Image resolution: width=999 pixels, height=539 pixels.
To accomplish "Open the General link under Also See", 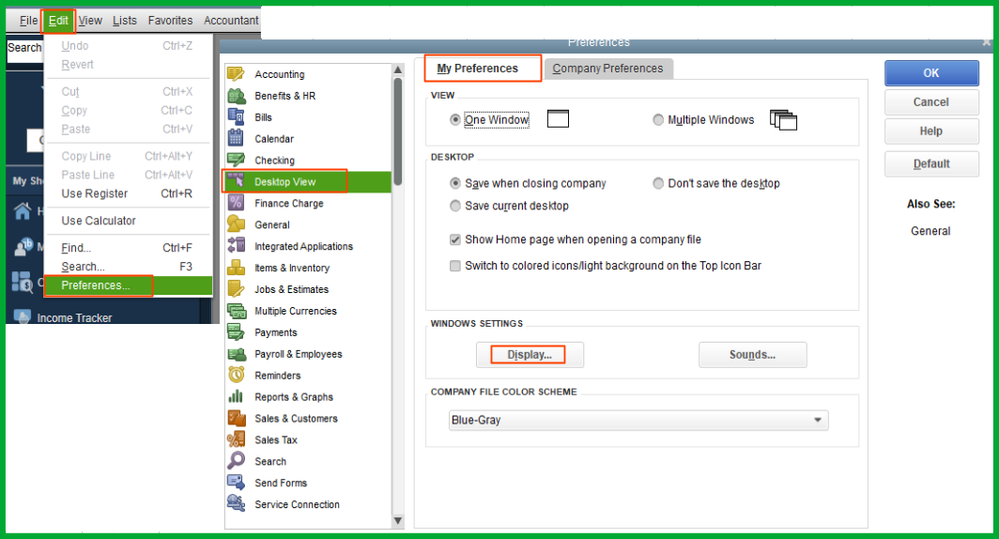I will click(930, 231).
